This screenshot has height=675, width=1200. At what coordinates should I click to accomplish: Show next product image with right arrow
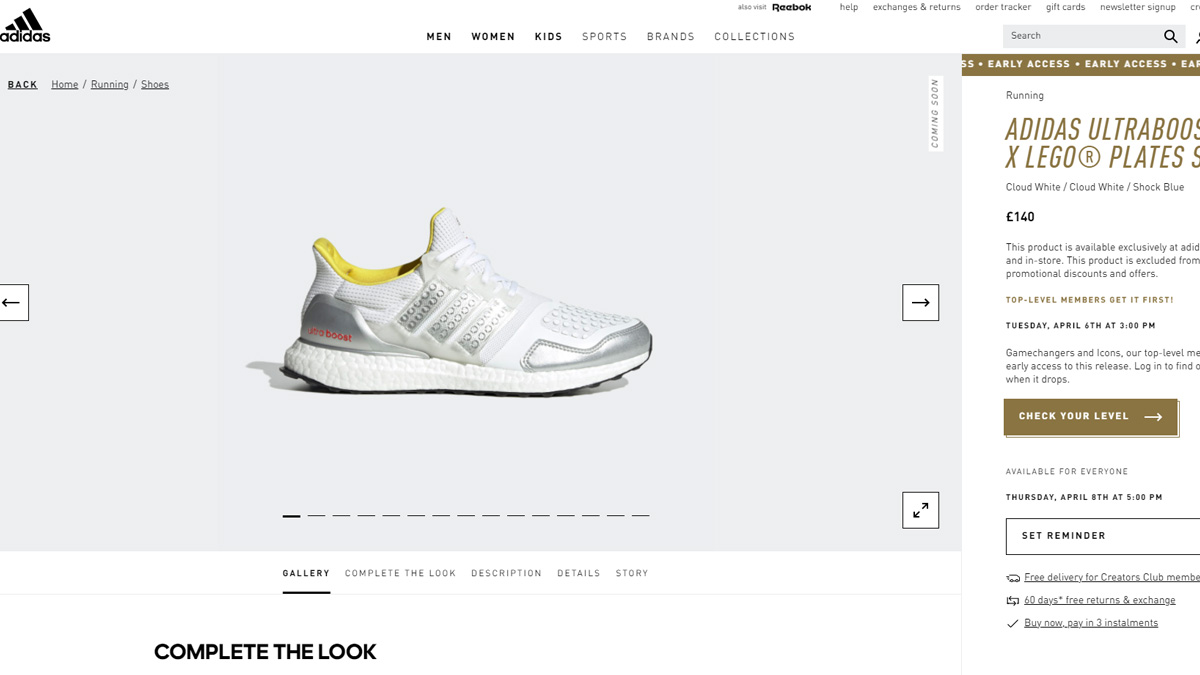coord(920,302)
